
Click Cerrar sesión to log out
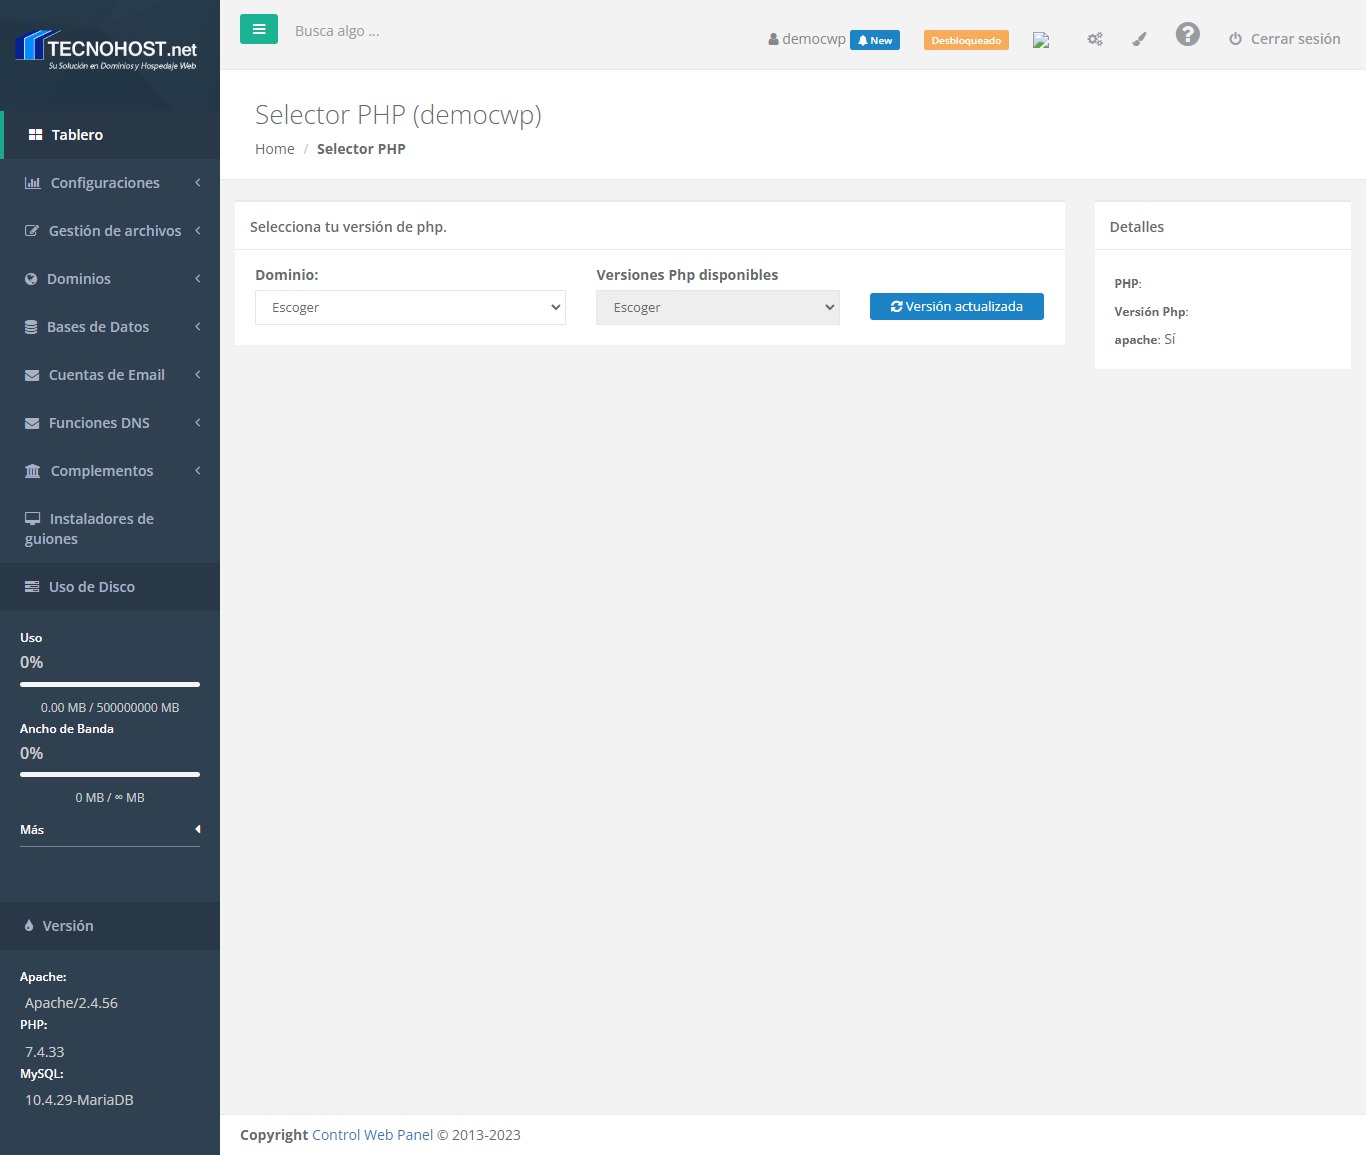(x=1285, y=39)
